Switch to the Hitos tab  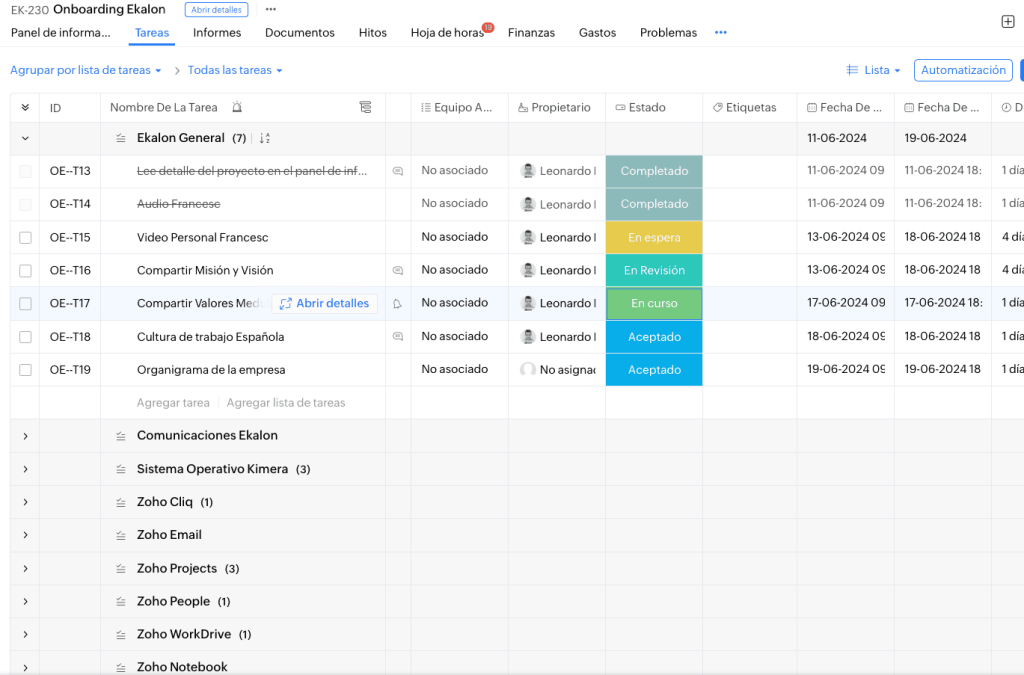372,33
